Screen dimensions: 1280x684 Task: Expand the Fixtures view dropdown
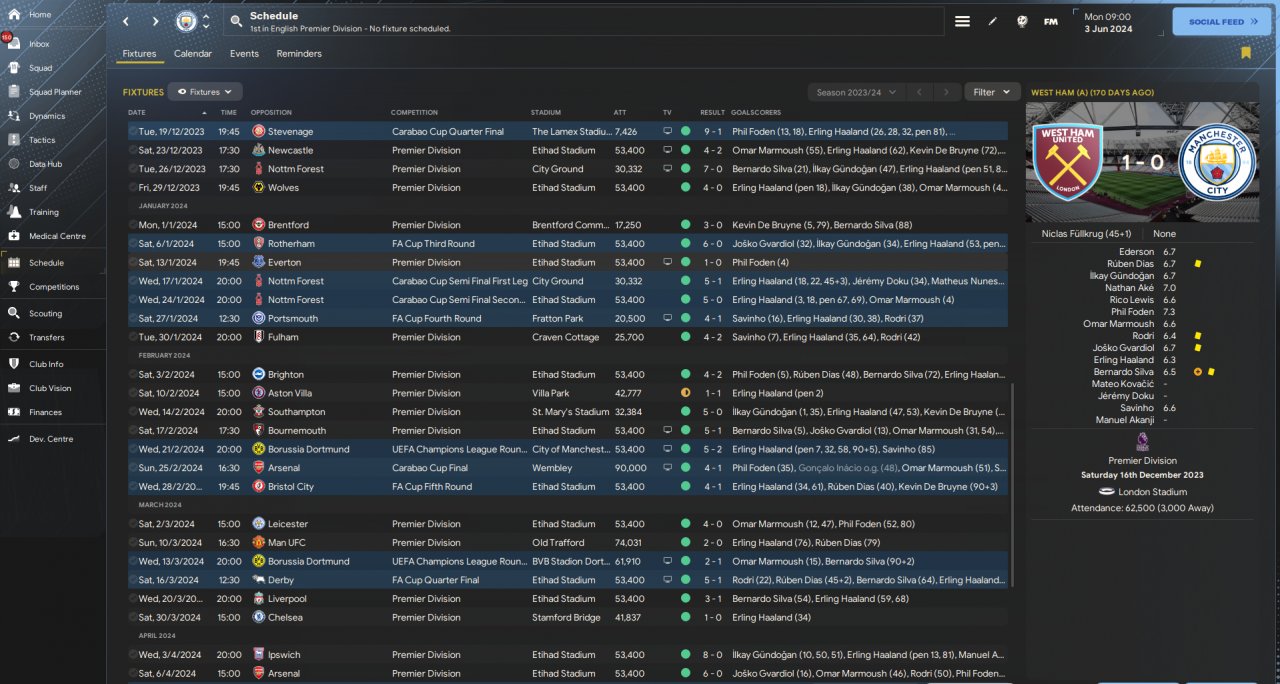[205, 92]
